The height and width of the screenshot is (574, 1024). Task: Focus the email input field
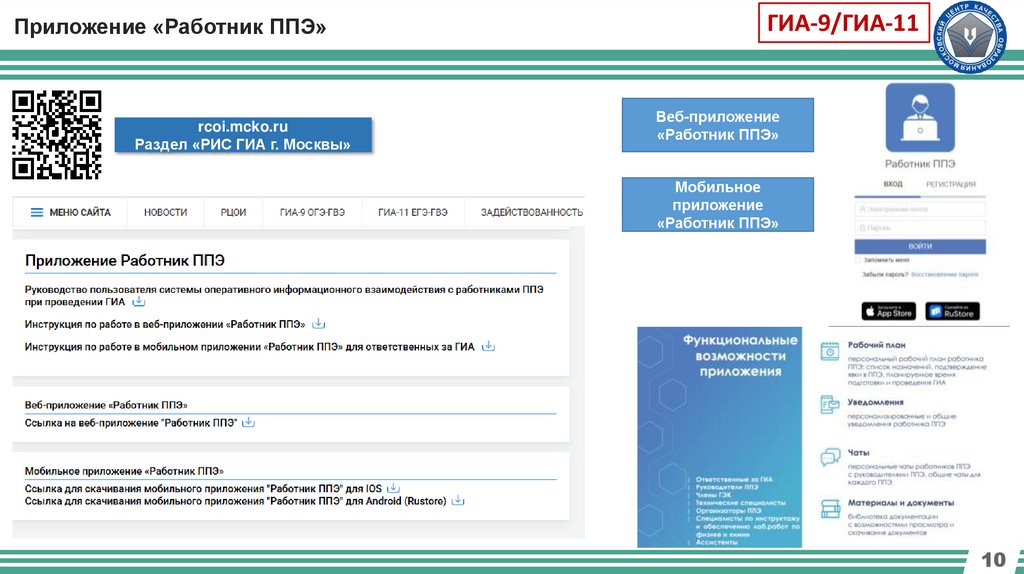[x=920, y=210]
